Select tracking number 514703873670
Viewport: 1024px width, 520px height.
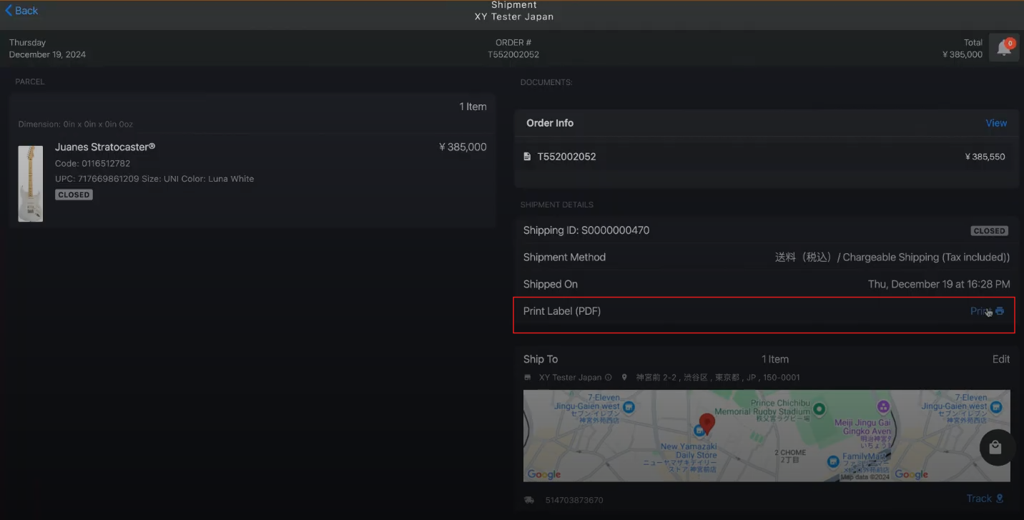(x=574, y=500)
